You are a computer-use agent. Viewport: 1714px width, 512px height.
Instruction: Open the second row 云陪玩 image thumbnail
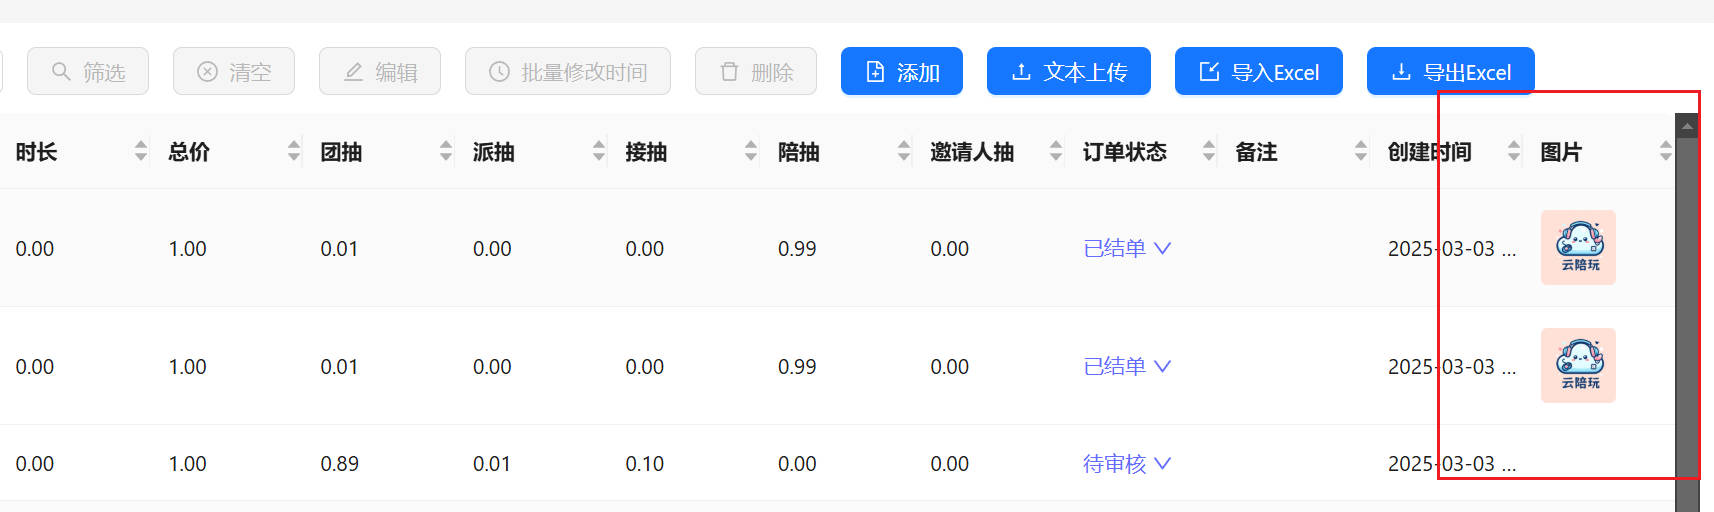1578,365
